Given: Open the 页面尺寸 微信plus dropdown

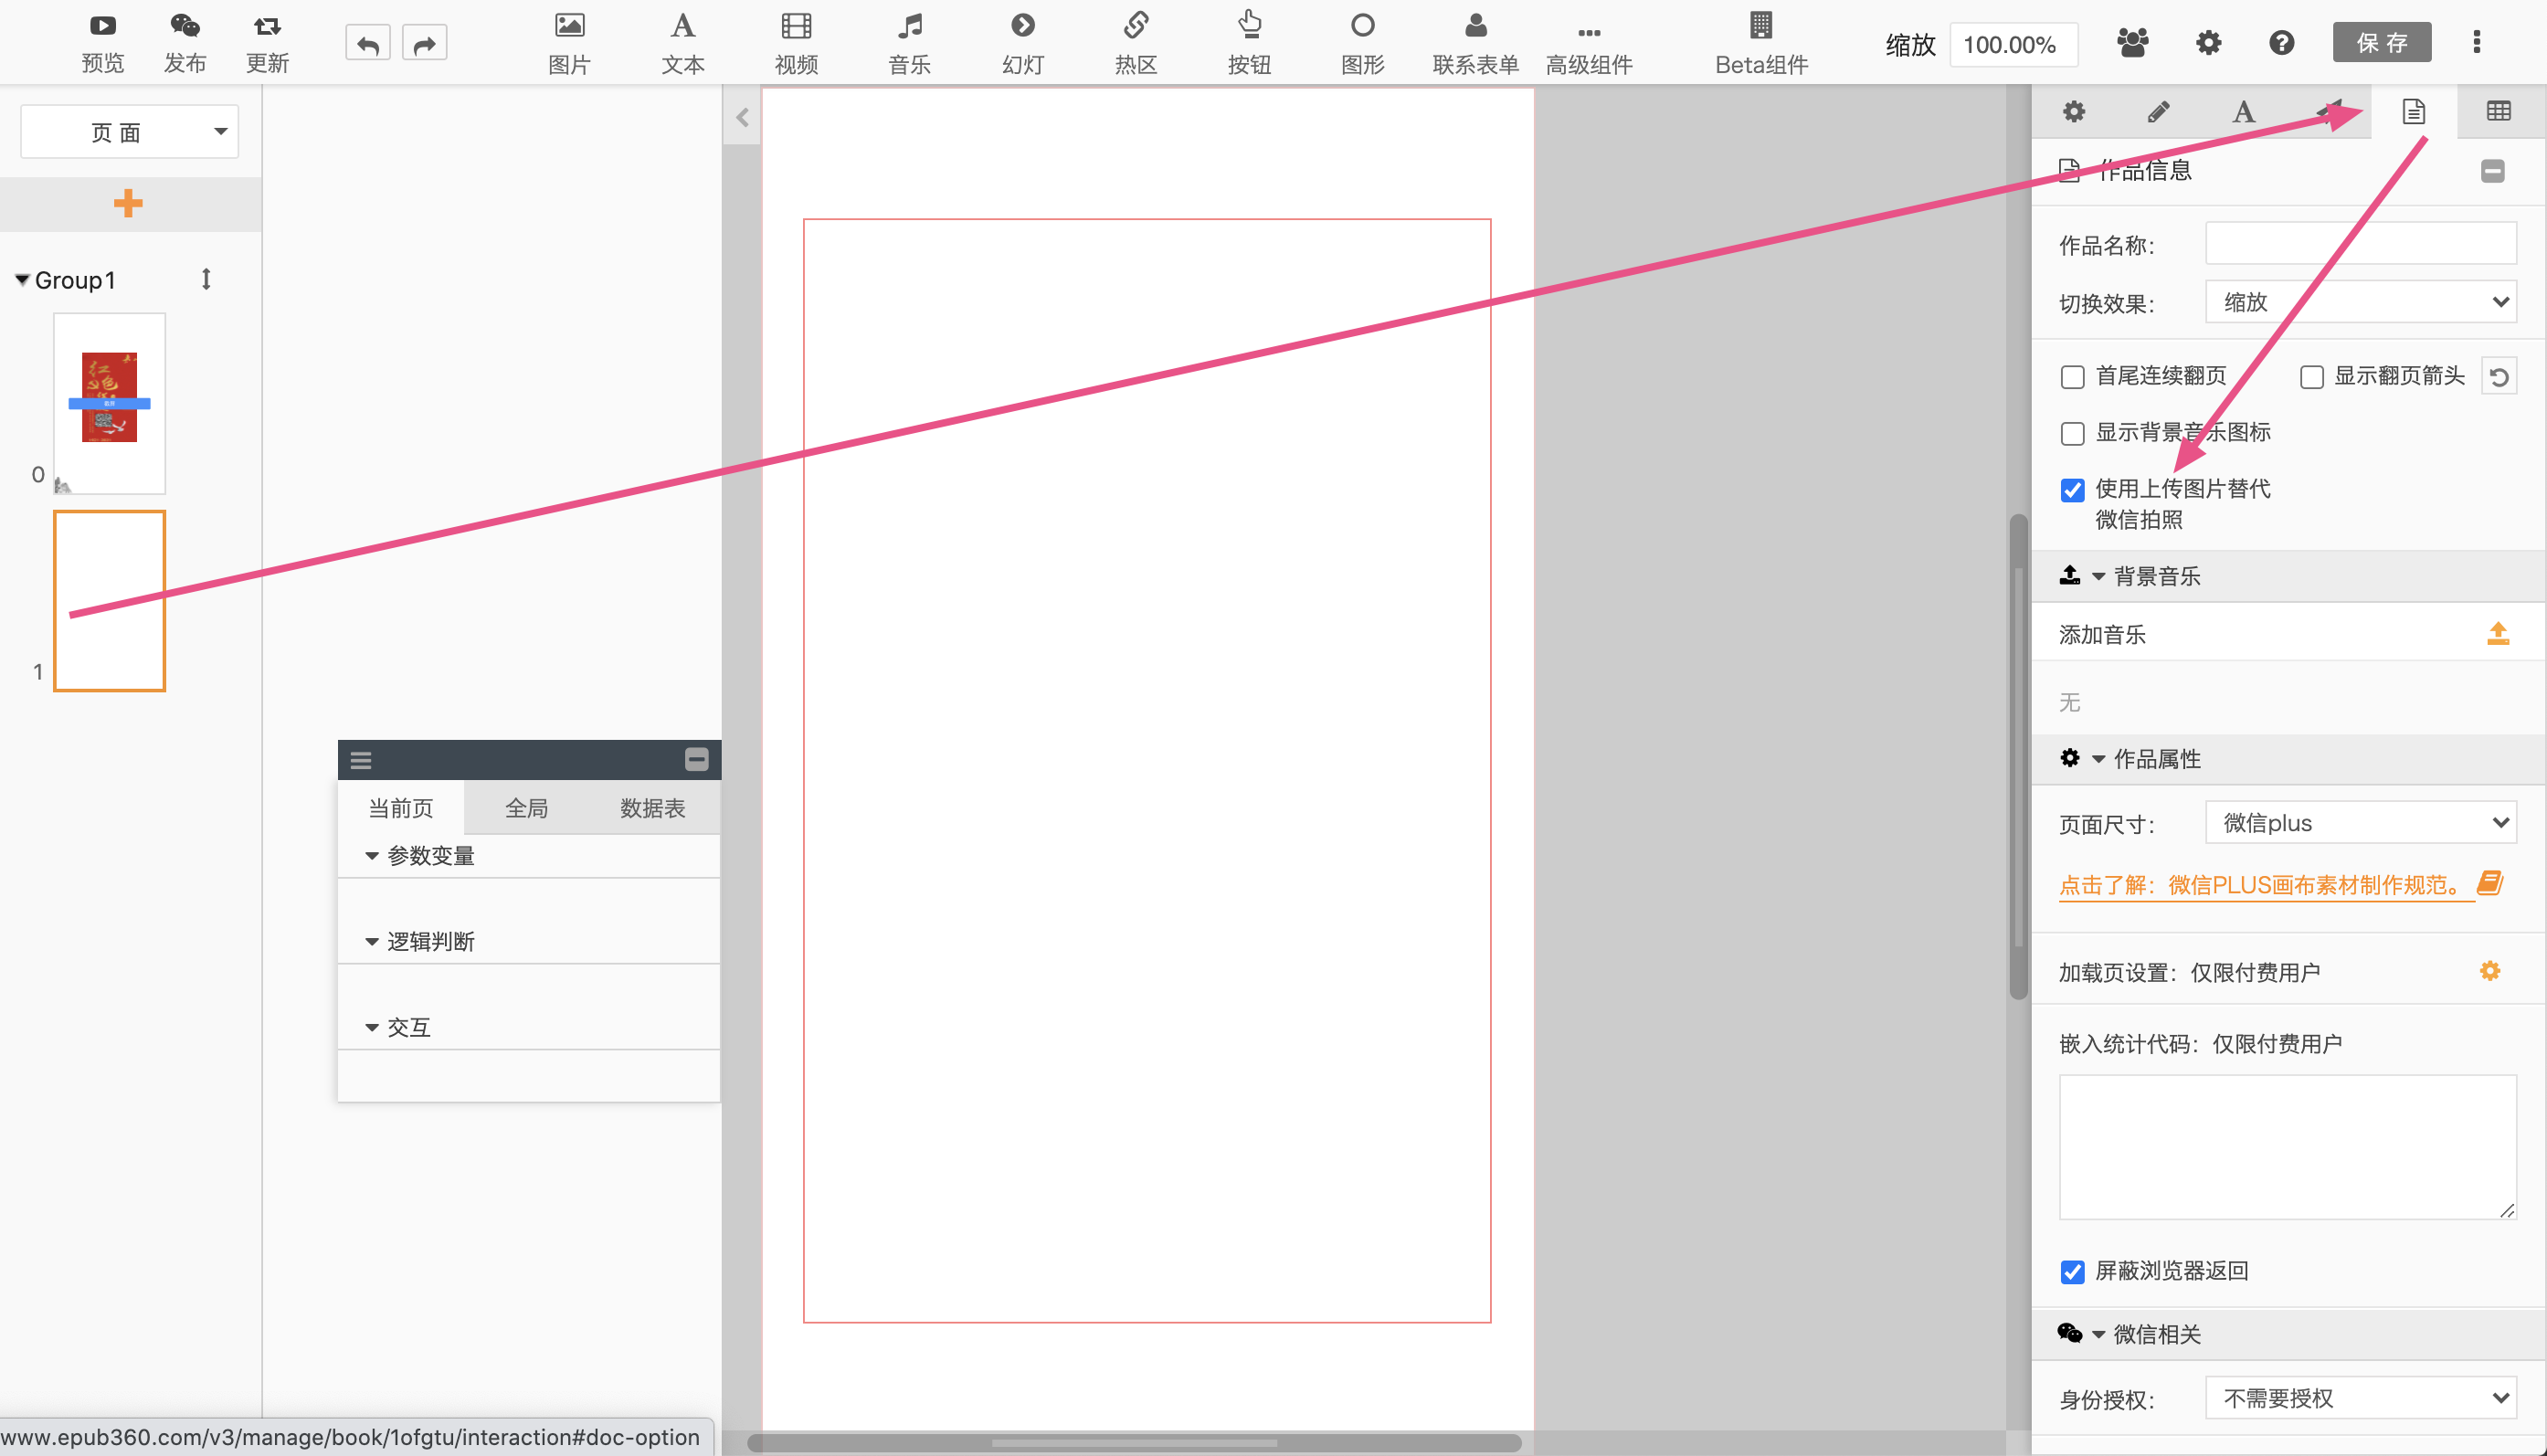Looking at the screenshot, I should [x=2360, y=823].
